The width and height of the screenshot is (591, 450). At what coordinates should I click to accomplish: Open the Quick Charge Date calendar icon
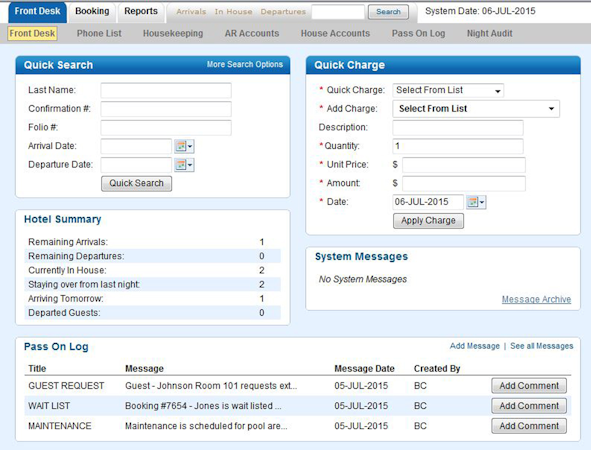(476, 202)
